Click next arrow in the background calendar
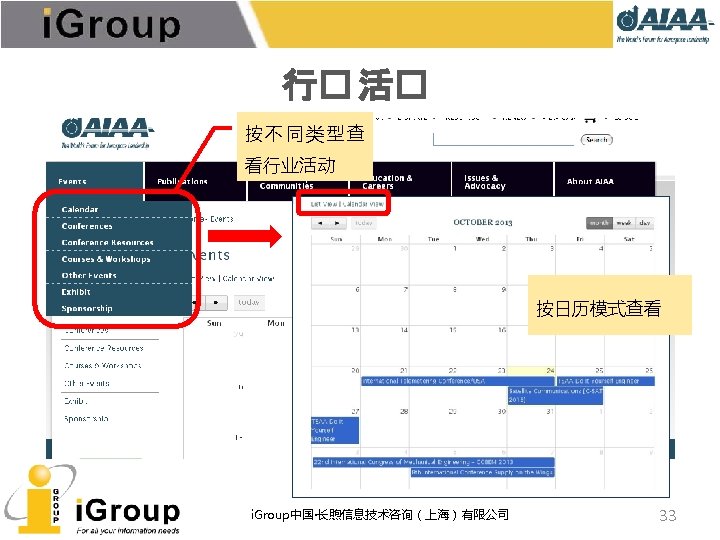Screen dimensions: 720x540 point(215,303)
